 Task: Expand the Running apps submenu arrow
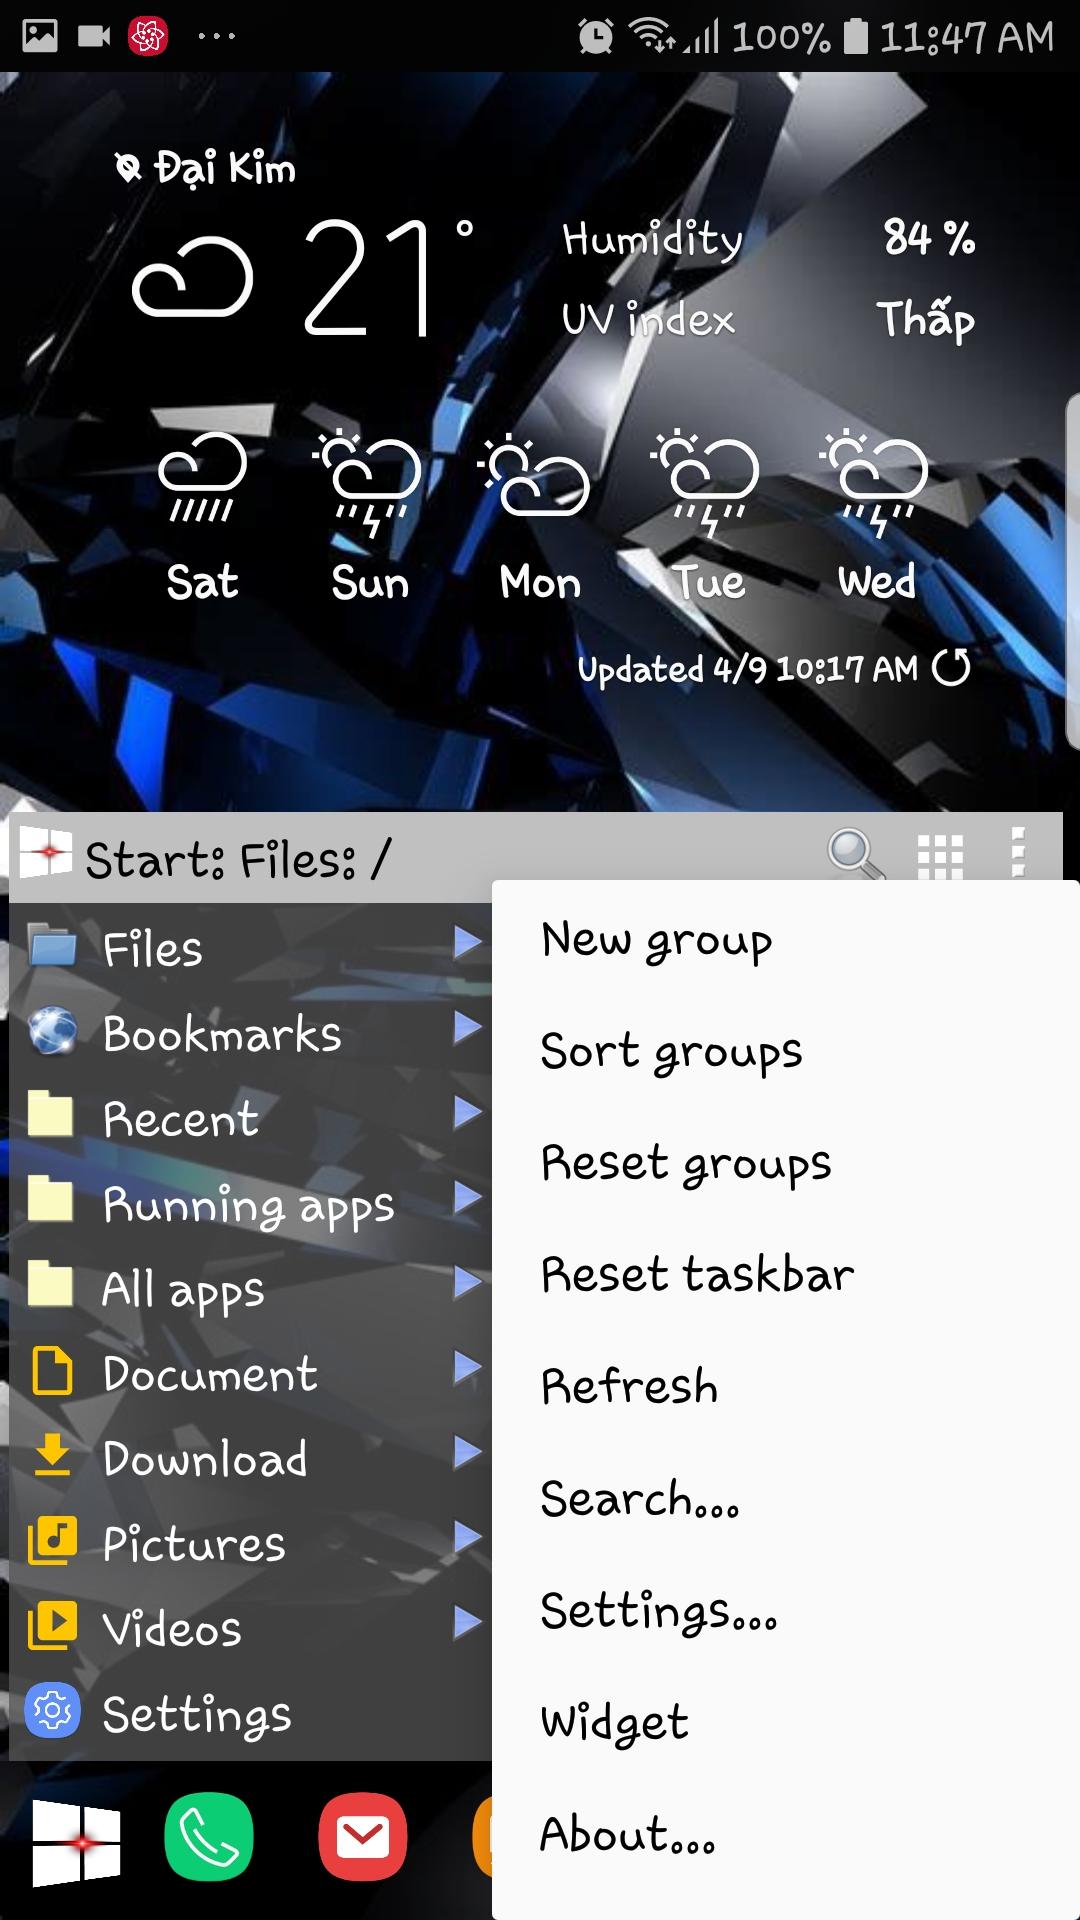[467, 1197]
